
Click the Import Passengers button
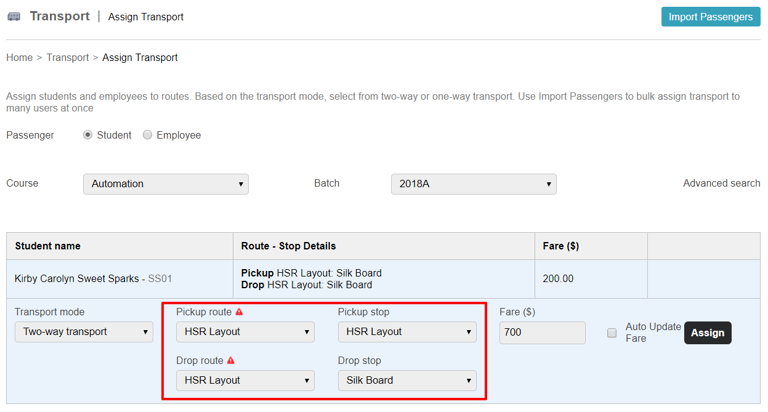710,17
